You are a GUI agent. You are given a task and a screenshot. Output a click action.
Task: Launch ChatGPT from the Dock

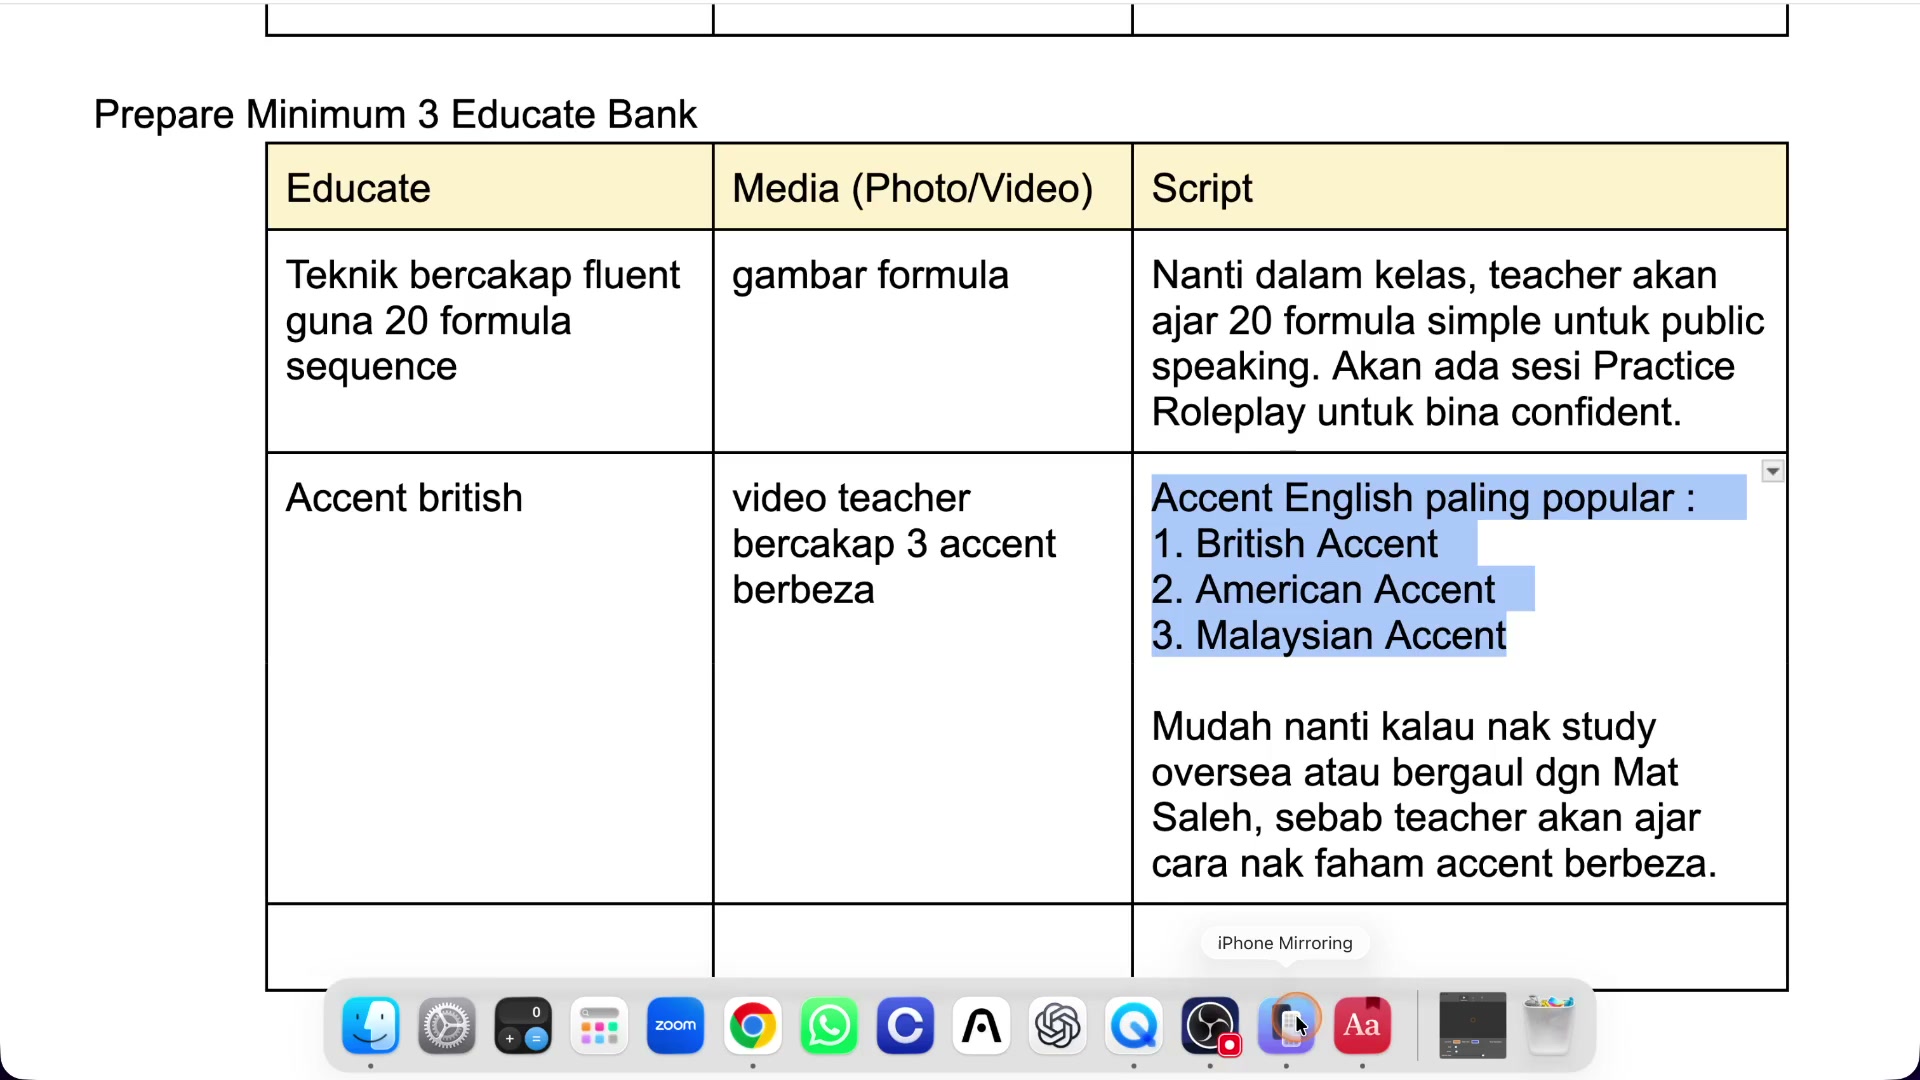click(1057, 1025)
